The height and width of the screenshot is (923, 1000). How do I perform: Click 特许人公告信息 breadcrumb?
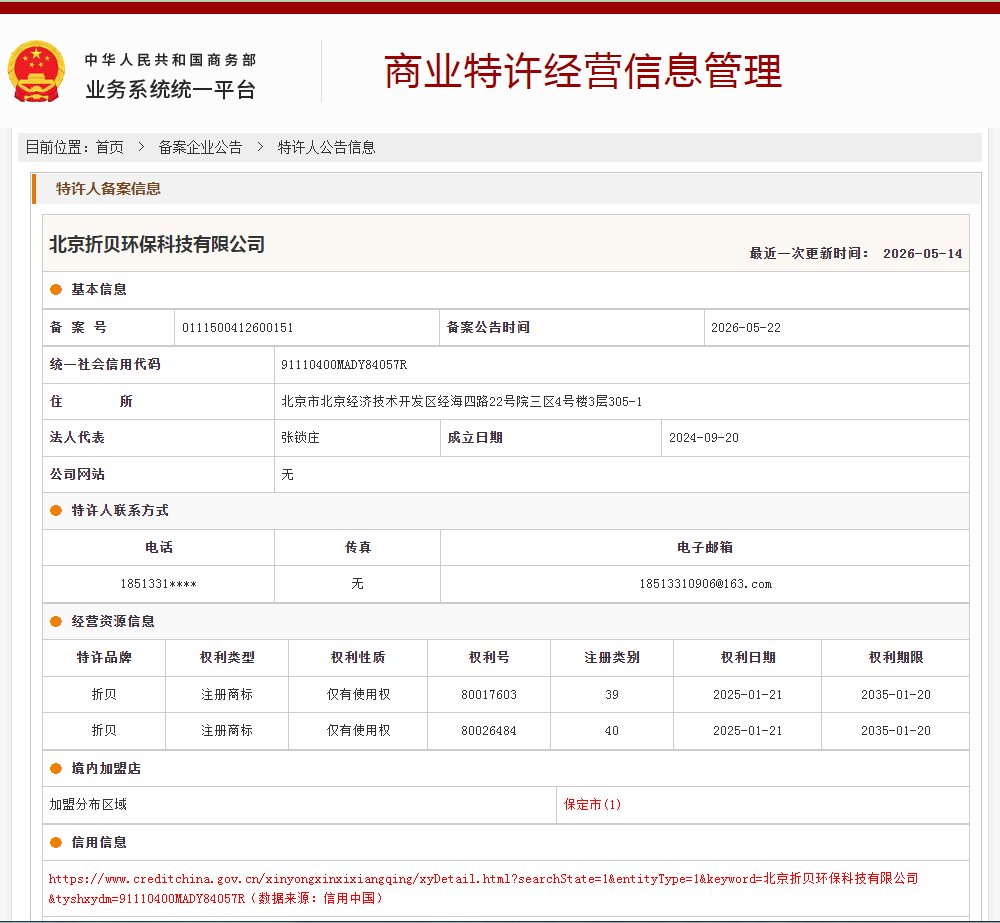tap(327, 147)
